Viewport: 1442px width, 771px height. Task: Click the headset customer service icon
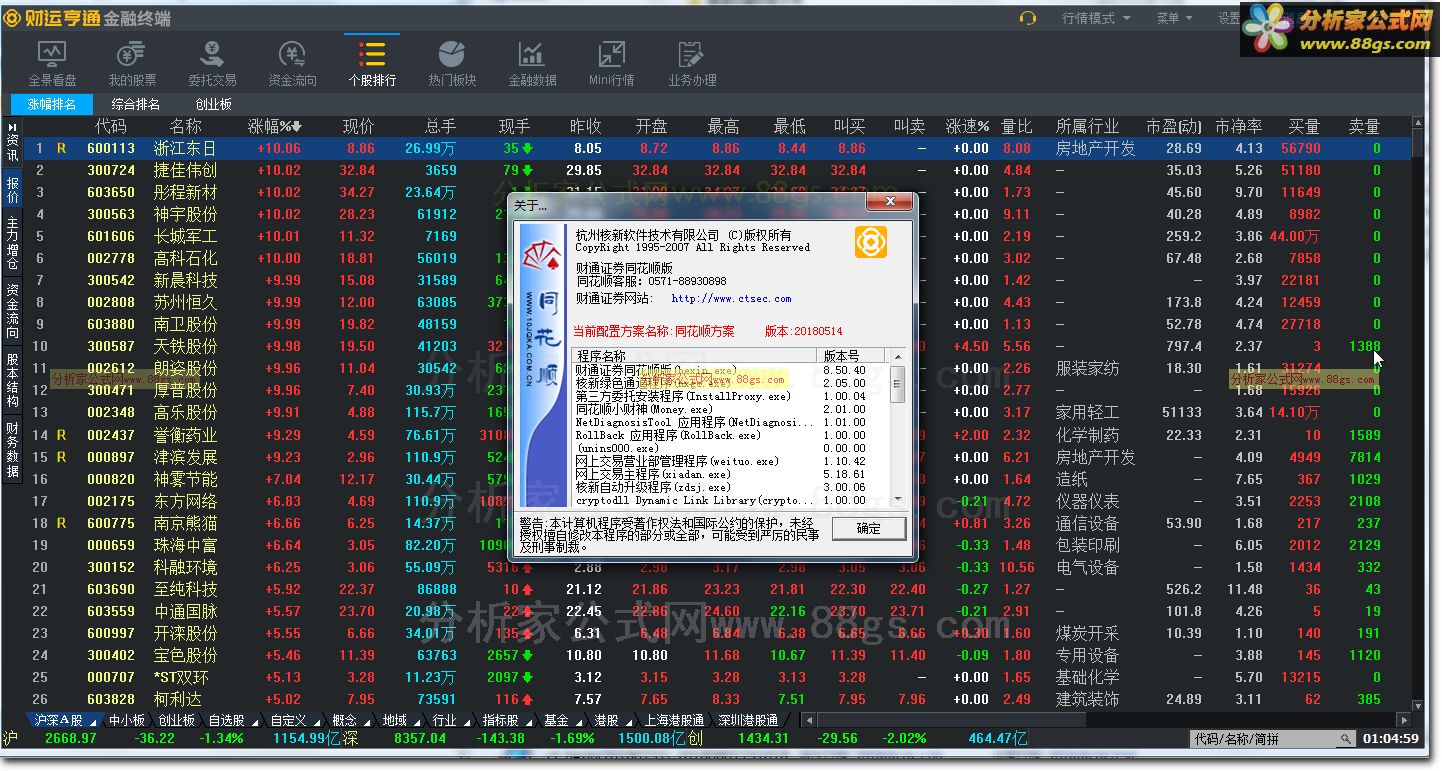tap(1027, 18)
